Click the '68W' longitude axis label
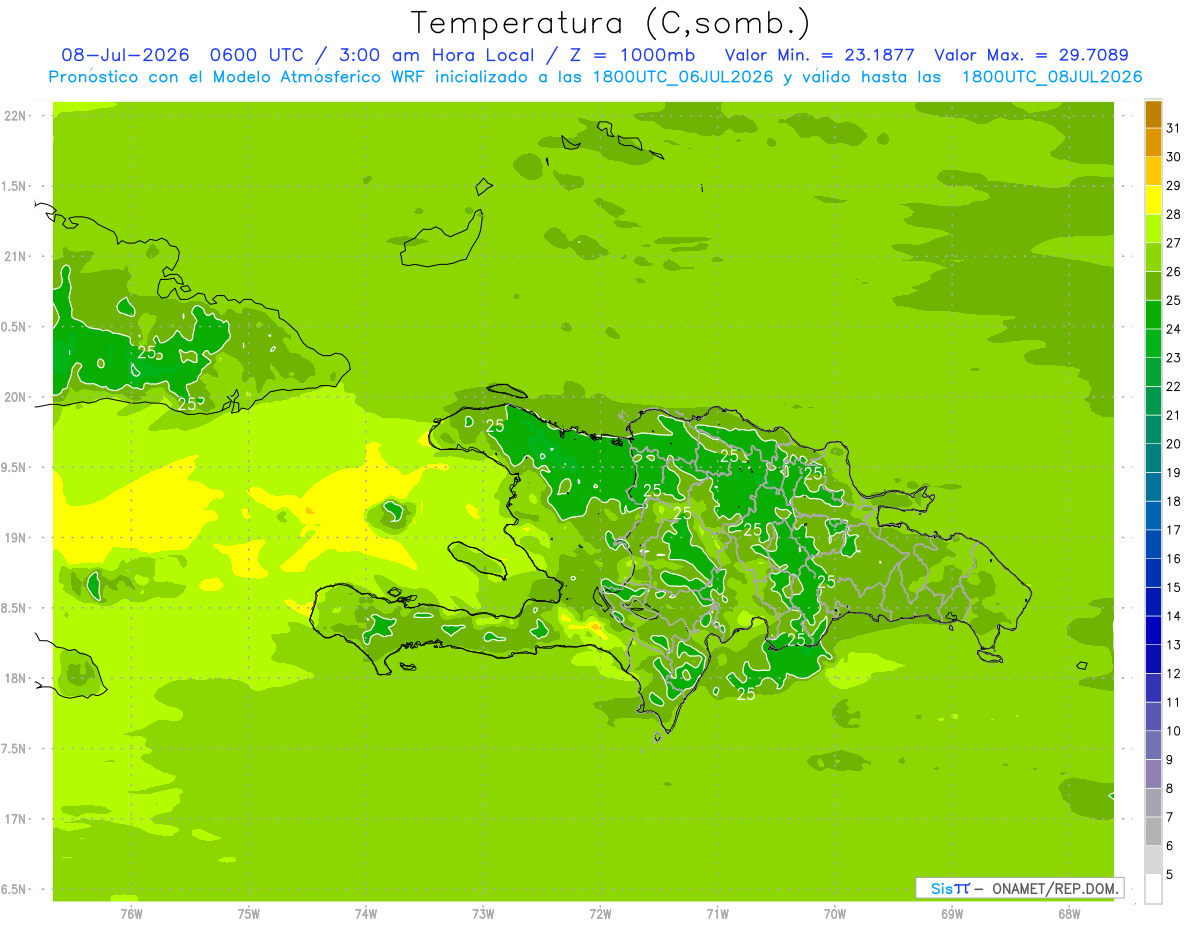The height and width of the screenshot is (927, 1200). pyautogui.click(x=1069, y=913)
